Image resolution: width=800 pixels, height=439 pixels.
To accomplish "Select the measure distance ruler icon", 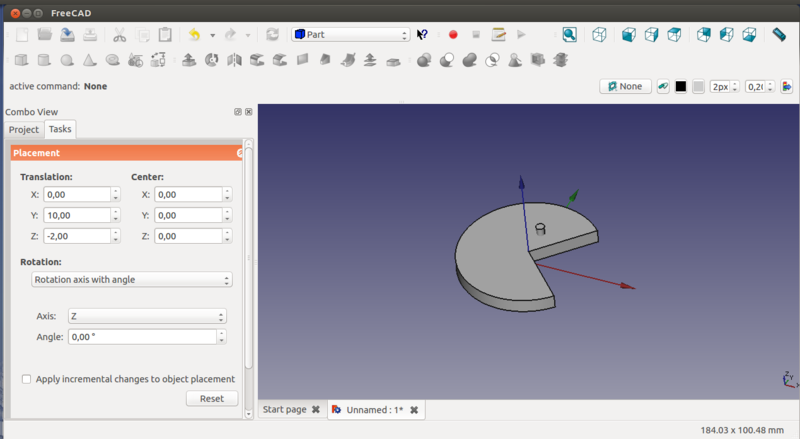I will point(780,34).
